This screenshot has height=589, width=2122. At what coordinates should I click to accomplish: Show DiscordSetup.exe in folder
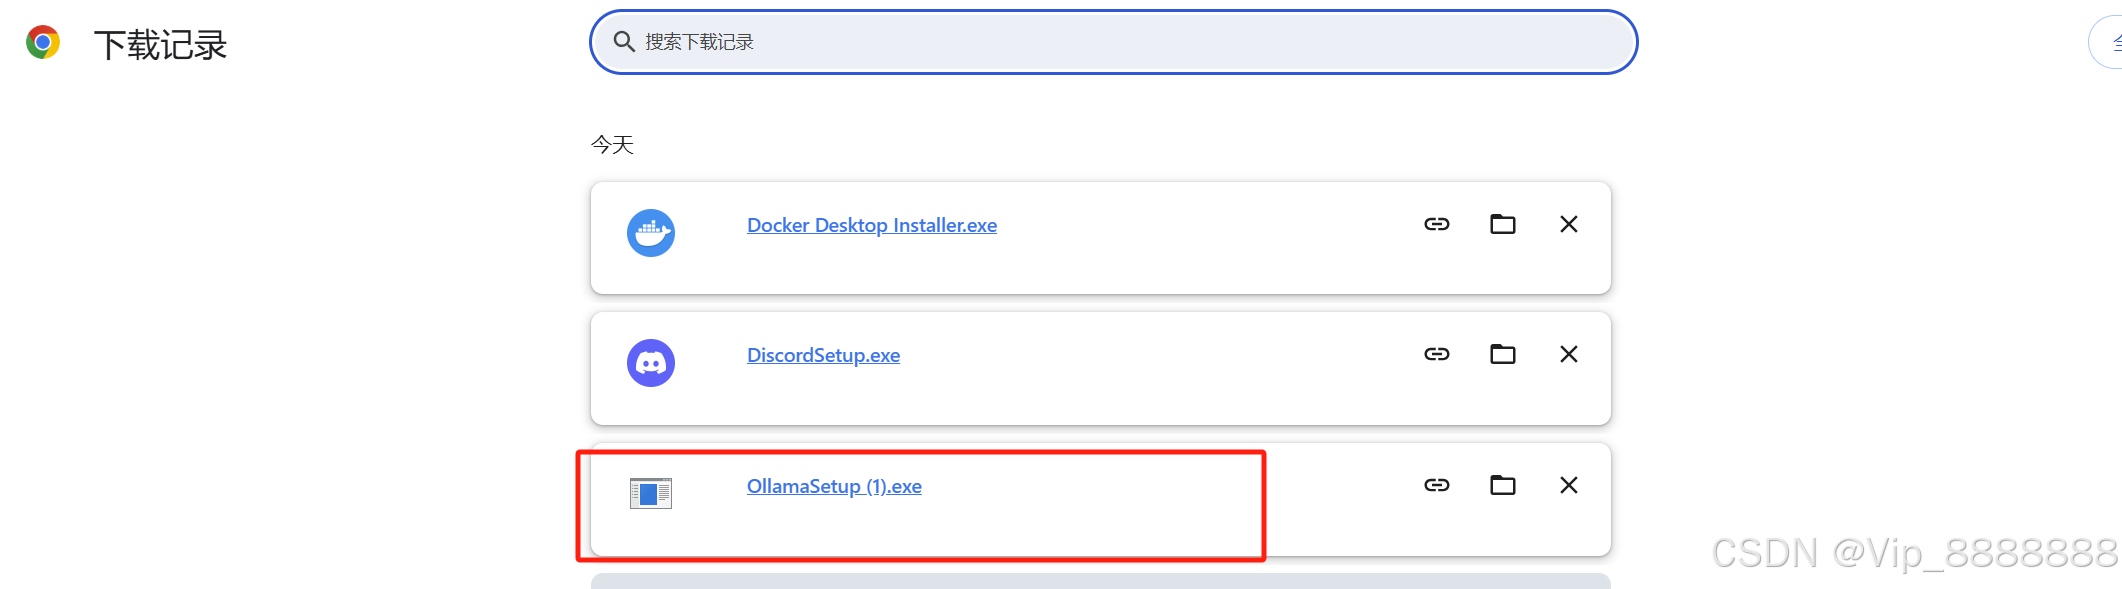point(1502,354)
